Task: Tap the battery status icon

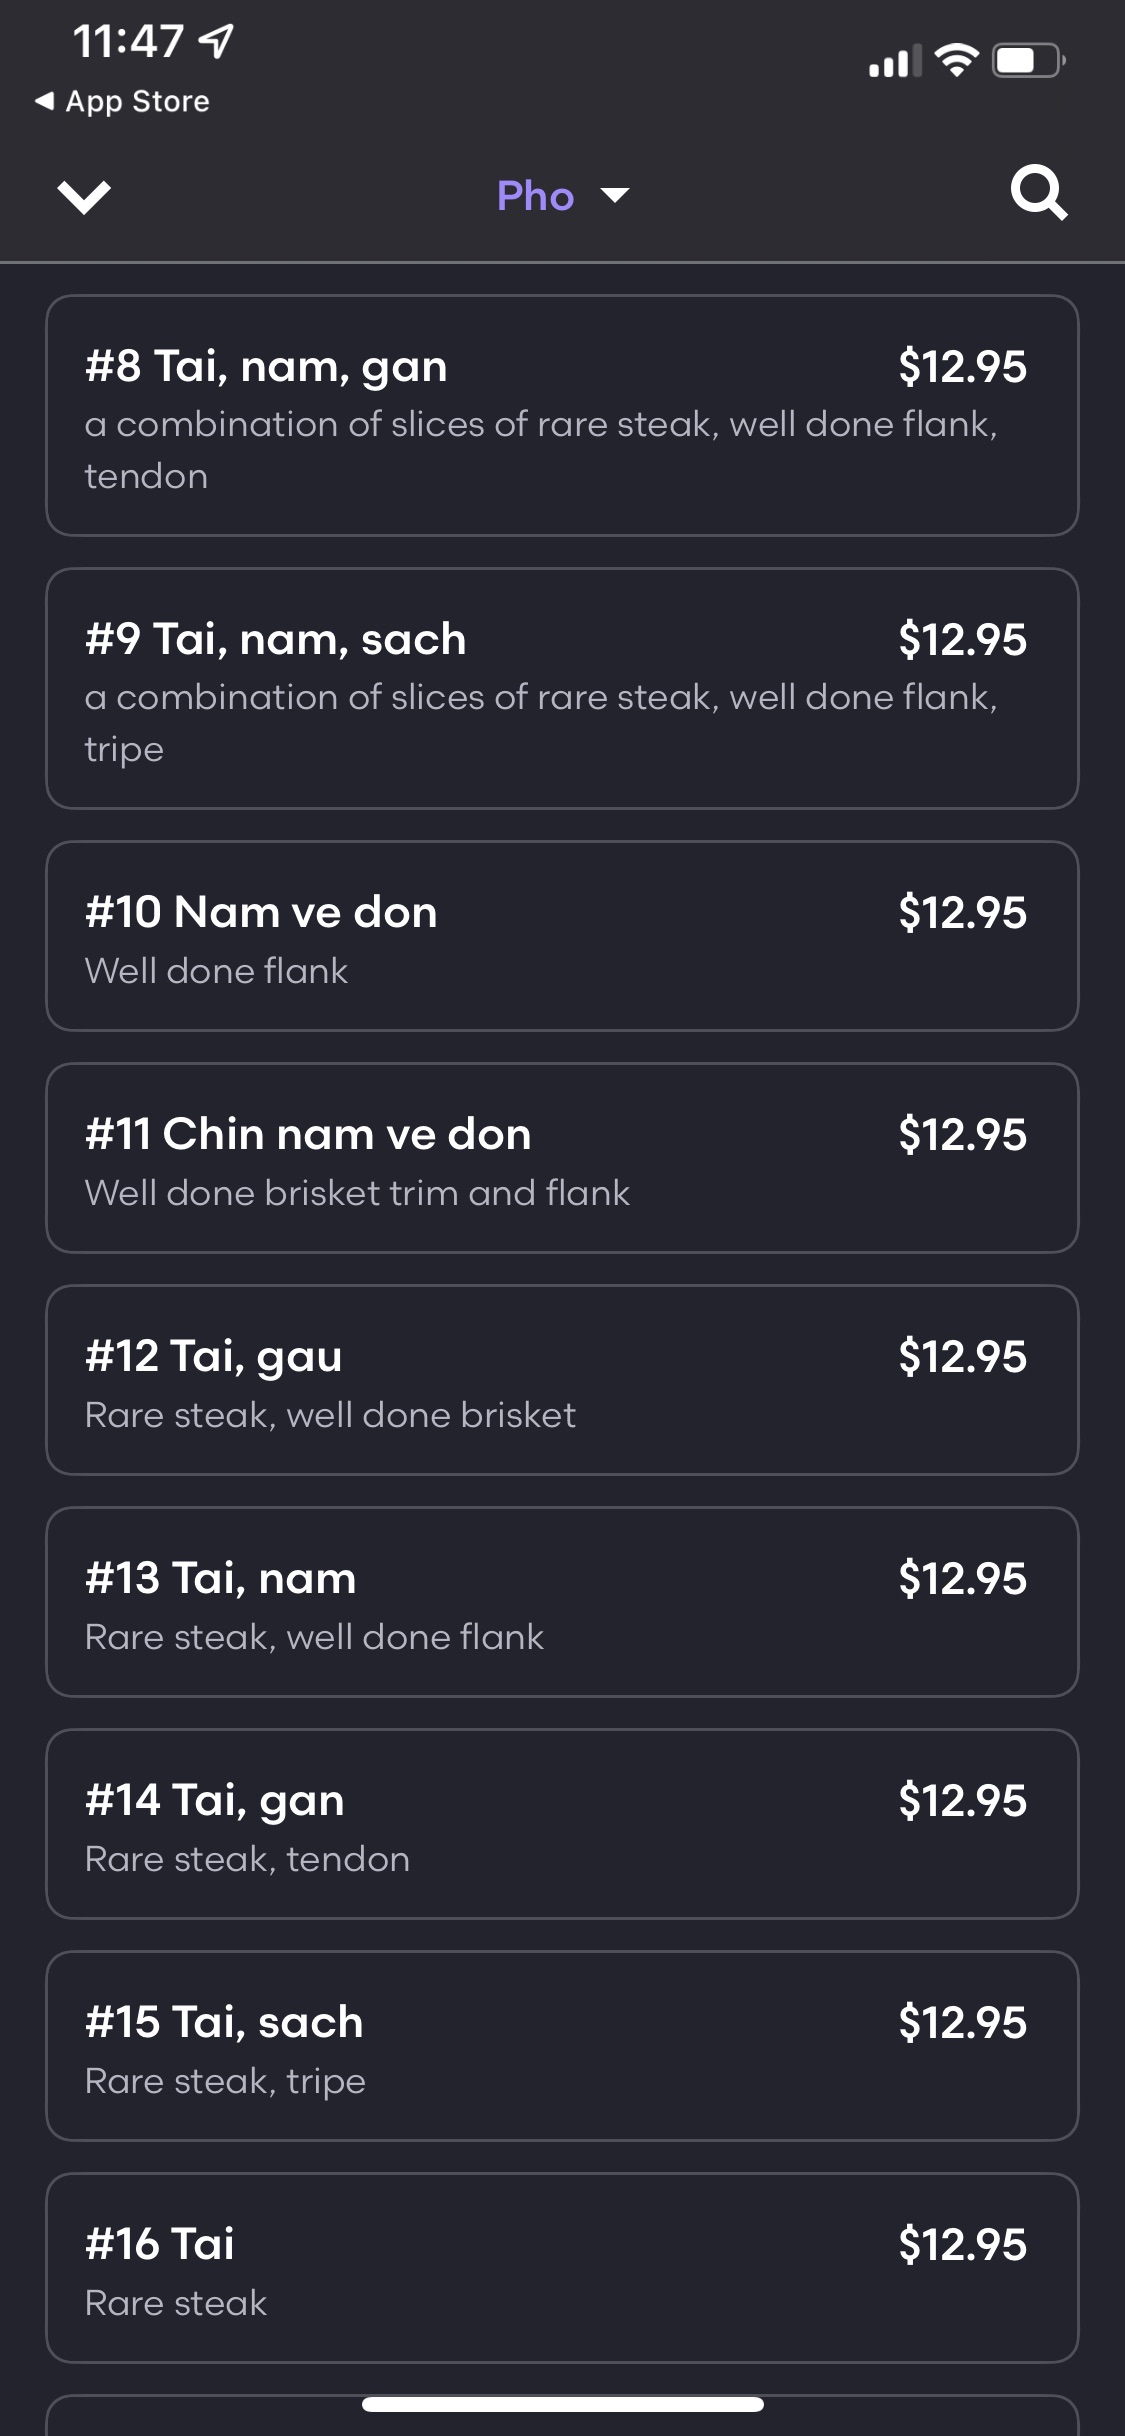Action: (x=1027, y=61)
